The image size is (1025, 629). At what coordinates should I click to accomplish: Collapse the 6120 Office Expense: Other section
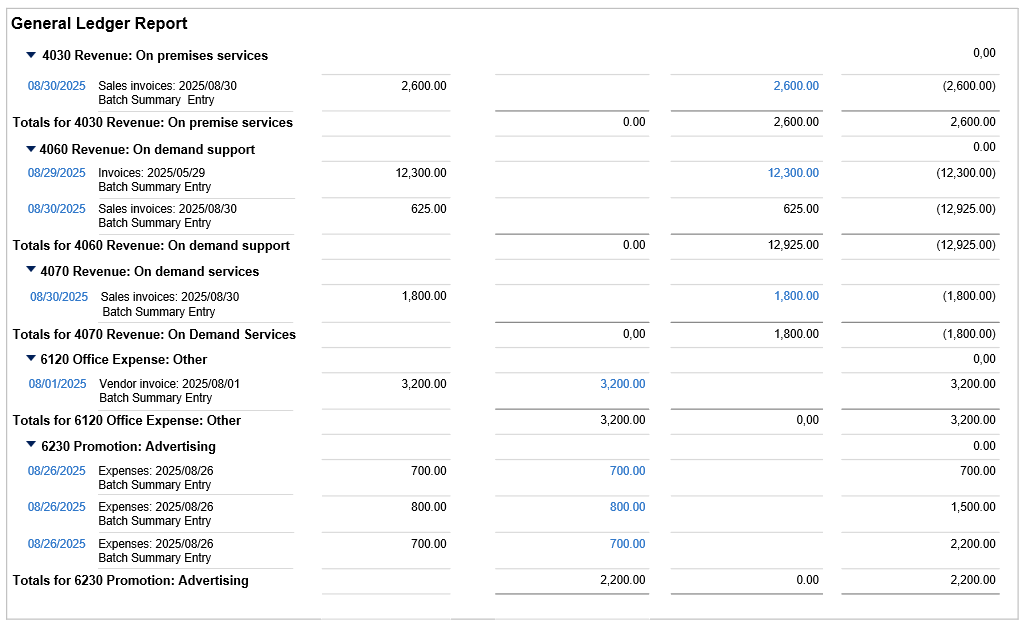[30, 359]
